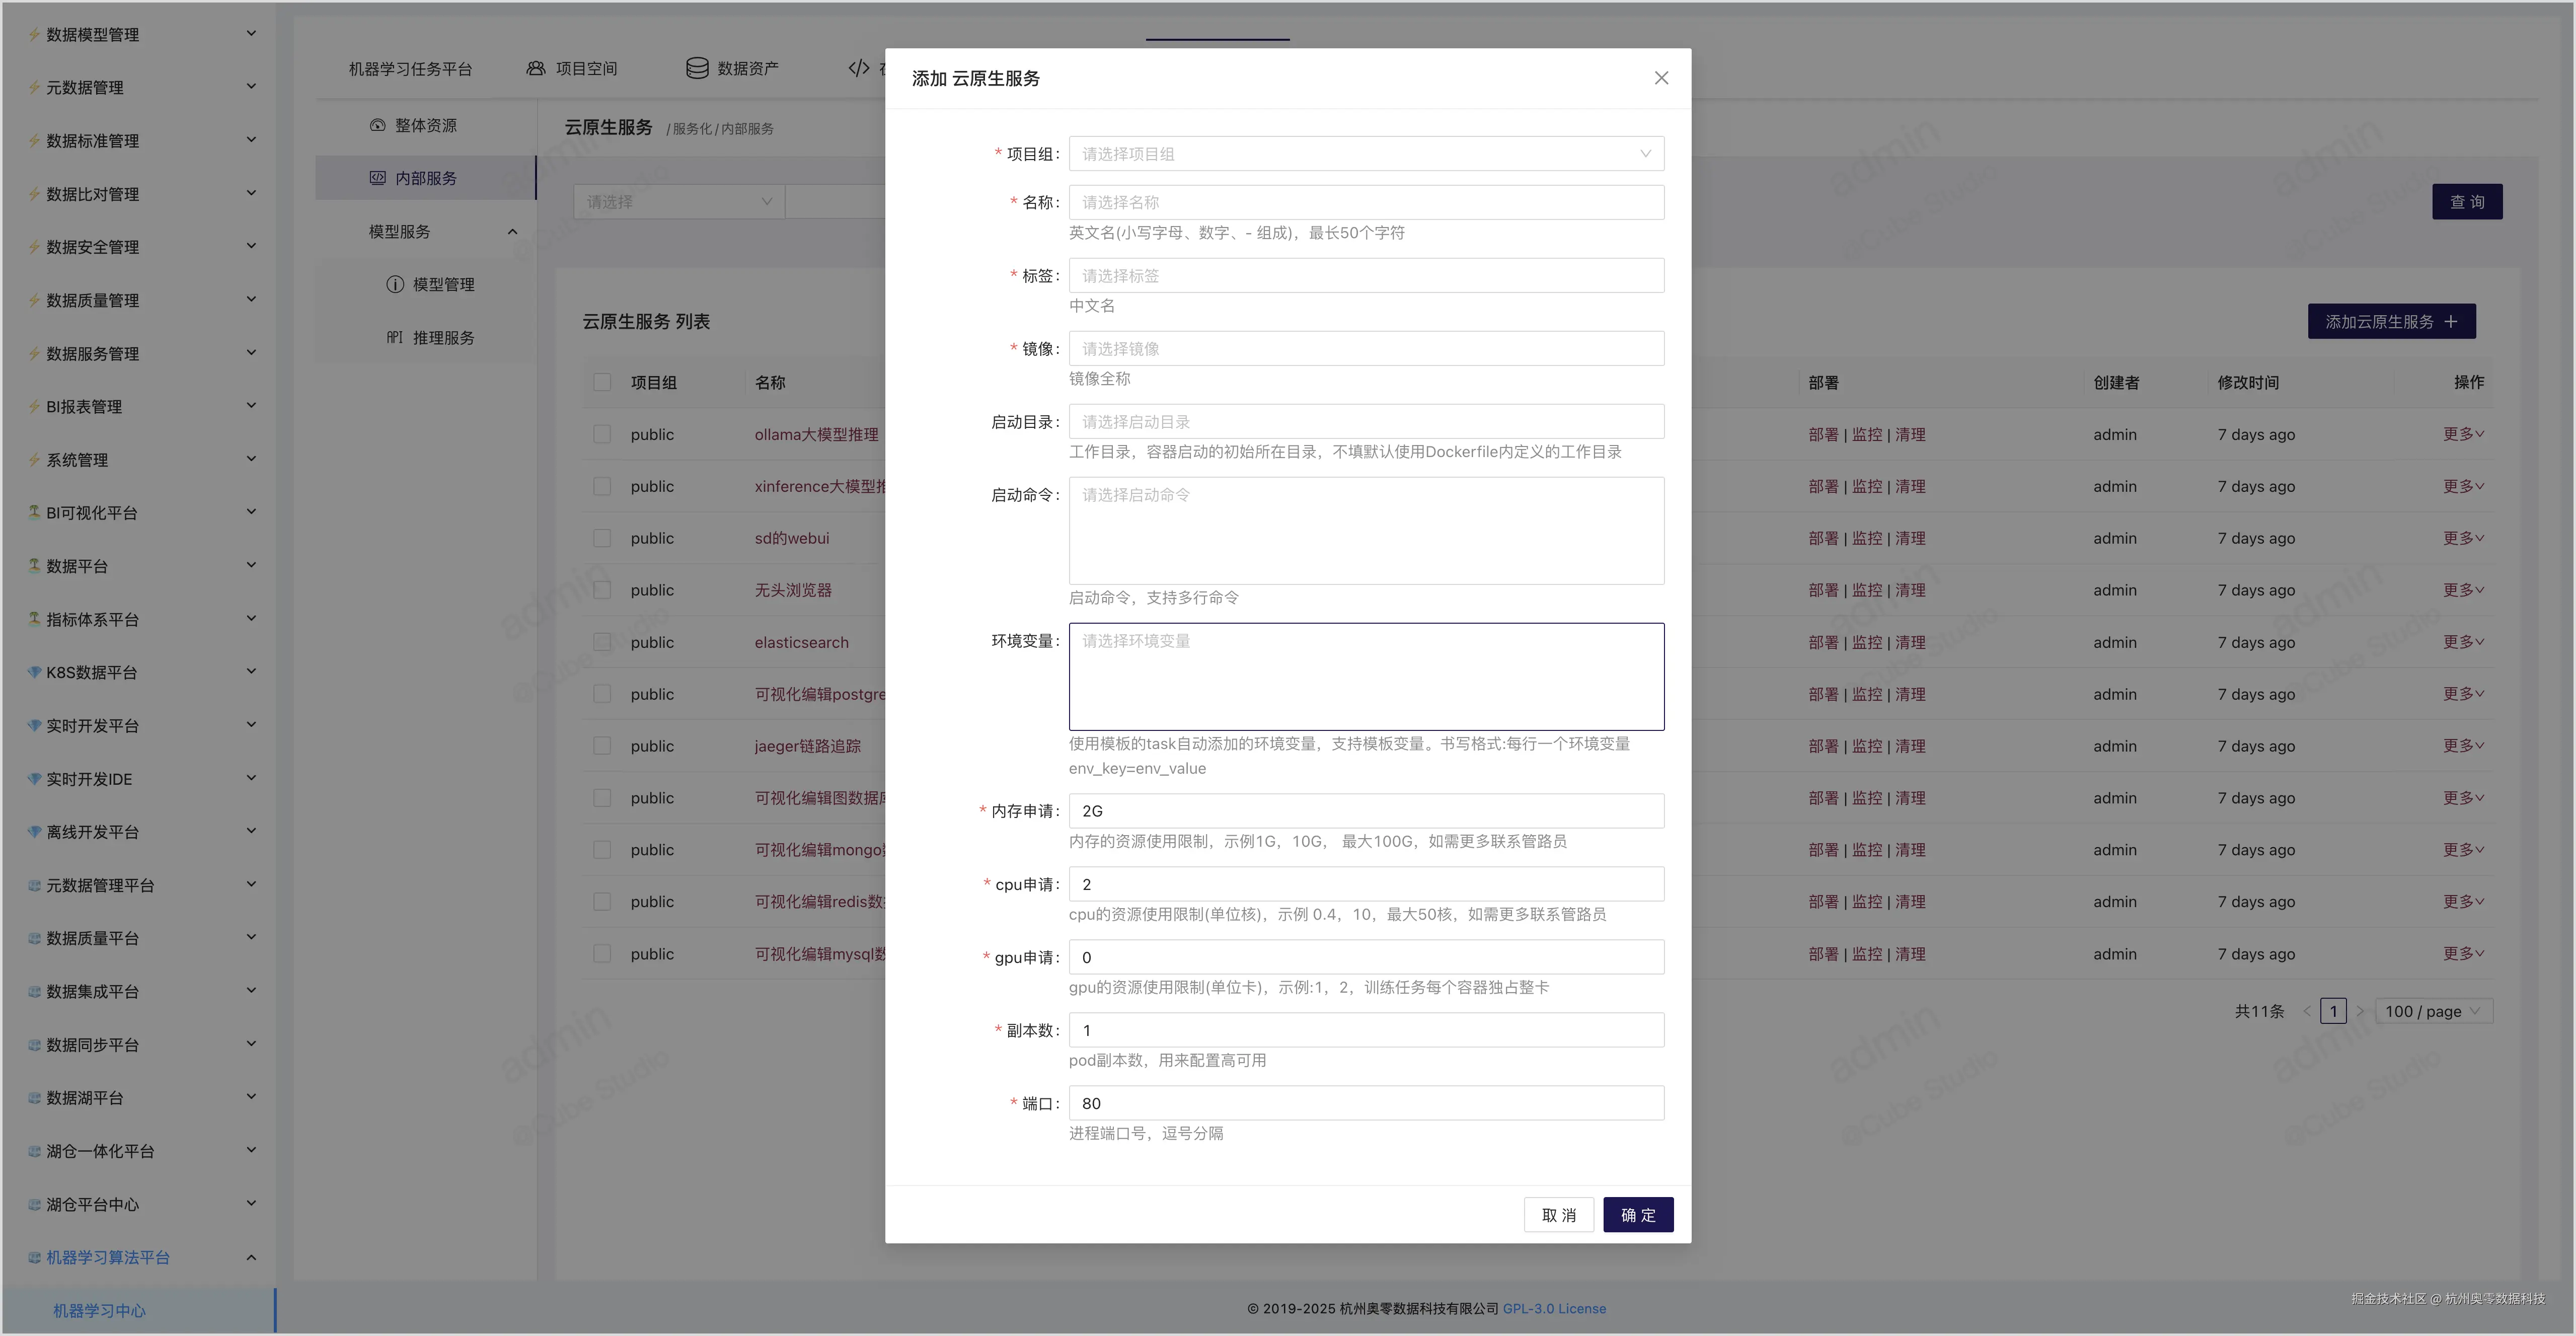This screenshot has height=1336, width=2576.
Task: Collapse the 模型服务 sidebar group
Action: point(512,231)
